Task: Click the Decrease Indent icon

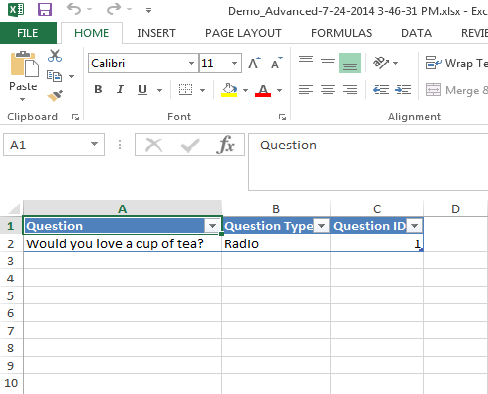Action: point(381,89)
